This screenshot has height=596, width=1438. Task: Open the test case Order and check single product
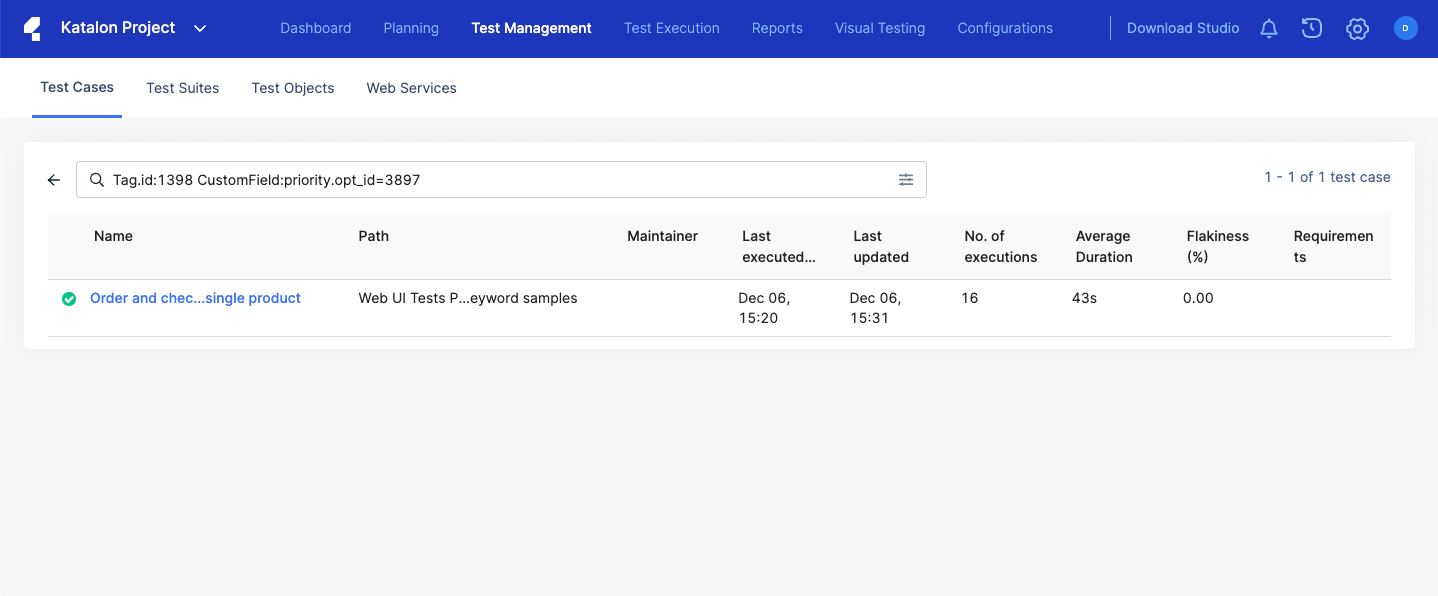click(x=194, y=298)
